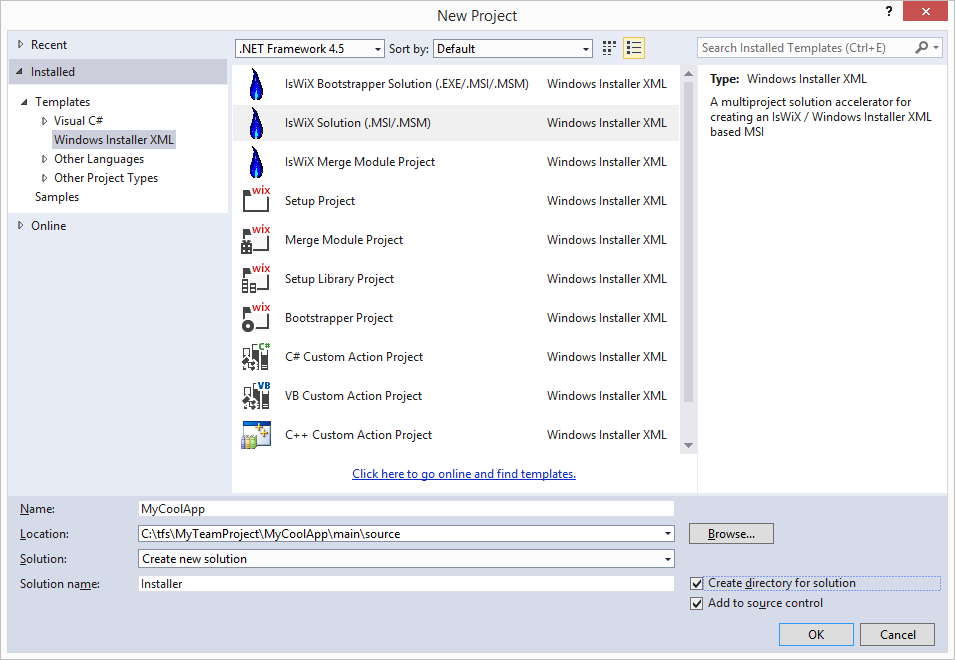Select 'IsWiX Bootstrapper Solution (.EXE/.MSI/.MSM)' template name
955x660 pixels.
407,84
